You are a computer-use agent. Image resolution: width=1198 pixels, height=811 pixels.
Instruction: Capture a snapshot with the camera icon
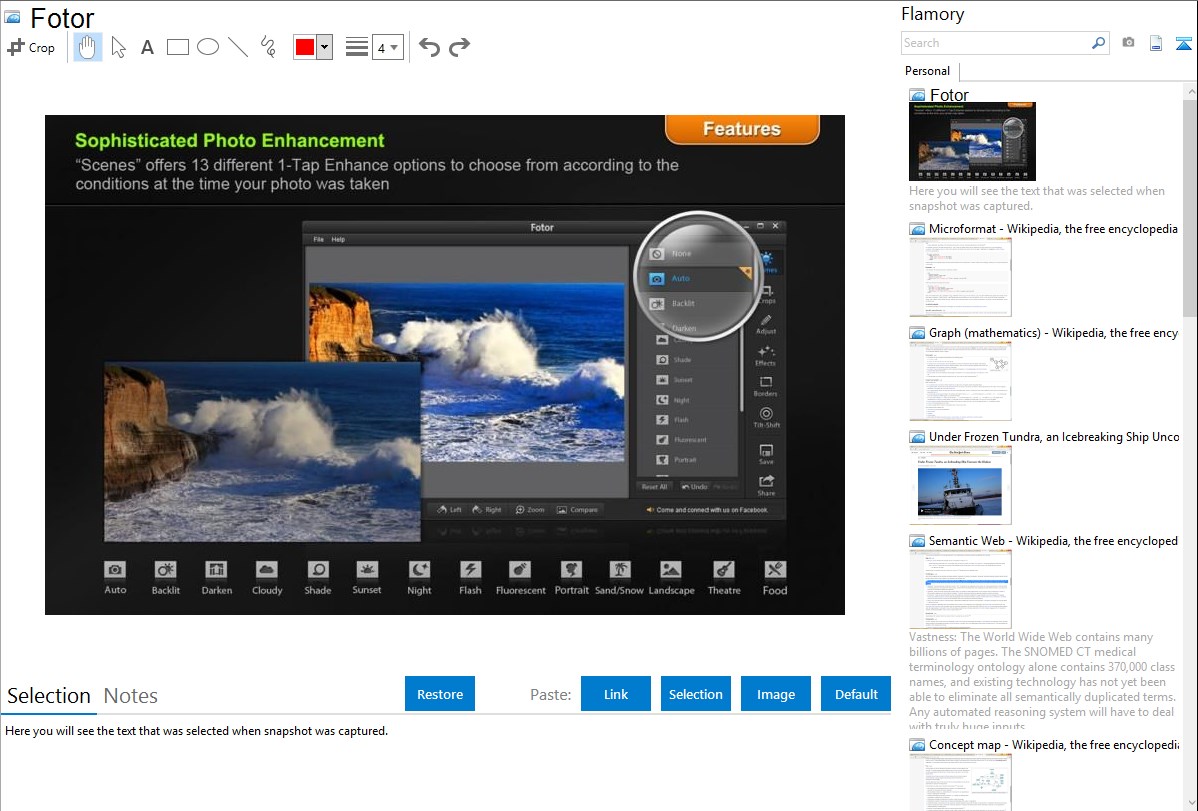[x=1128, y=43]
